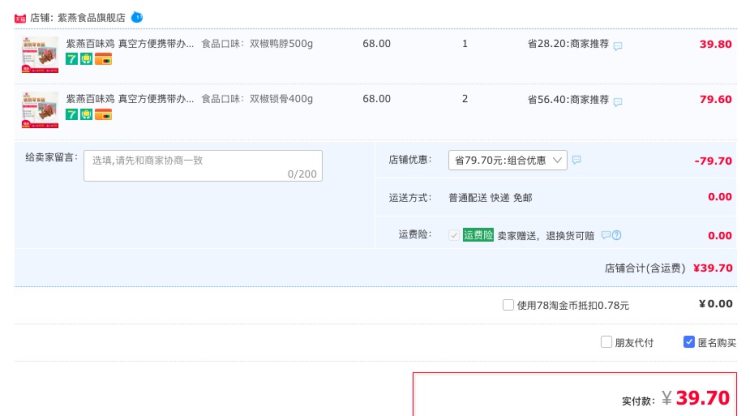Select the 79.60 price of 双椒锁骨400g
750x416 pixels.
click(x=716, y=99)
